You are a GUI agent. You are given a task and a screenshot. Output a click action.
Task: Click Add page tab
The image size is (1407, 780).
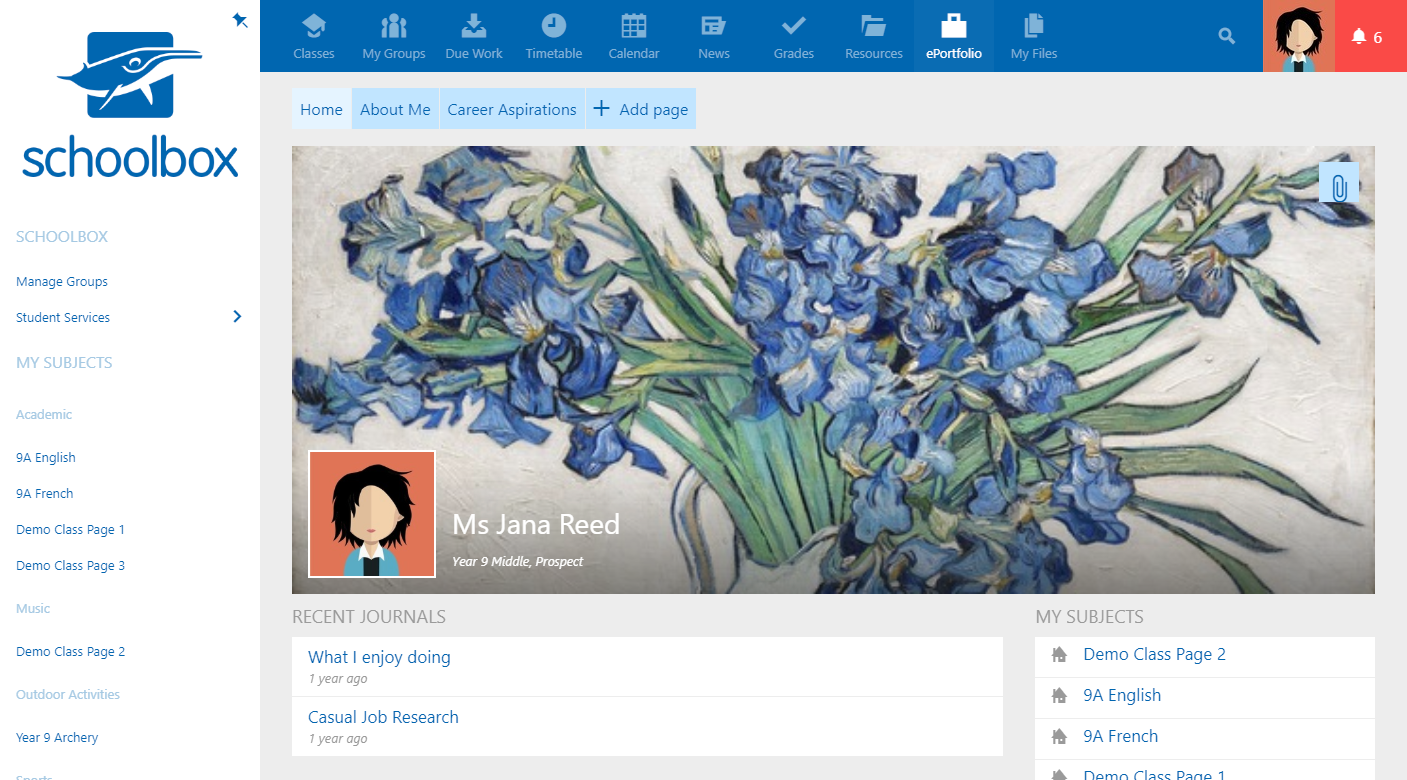[641, 109]
